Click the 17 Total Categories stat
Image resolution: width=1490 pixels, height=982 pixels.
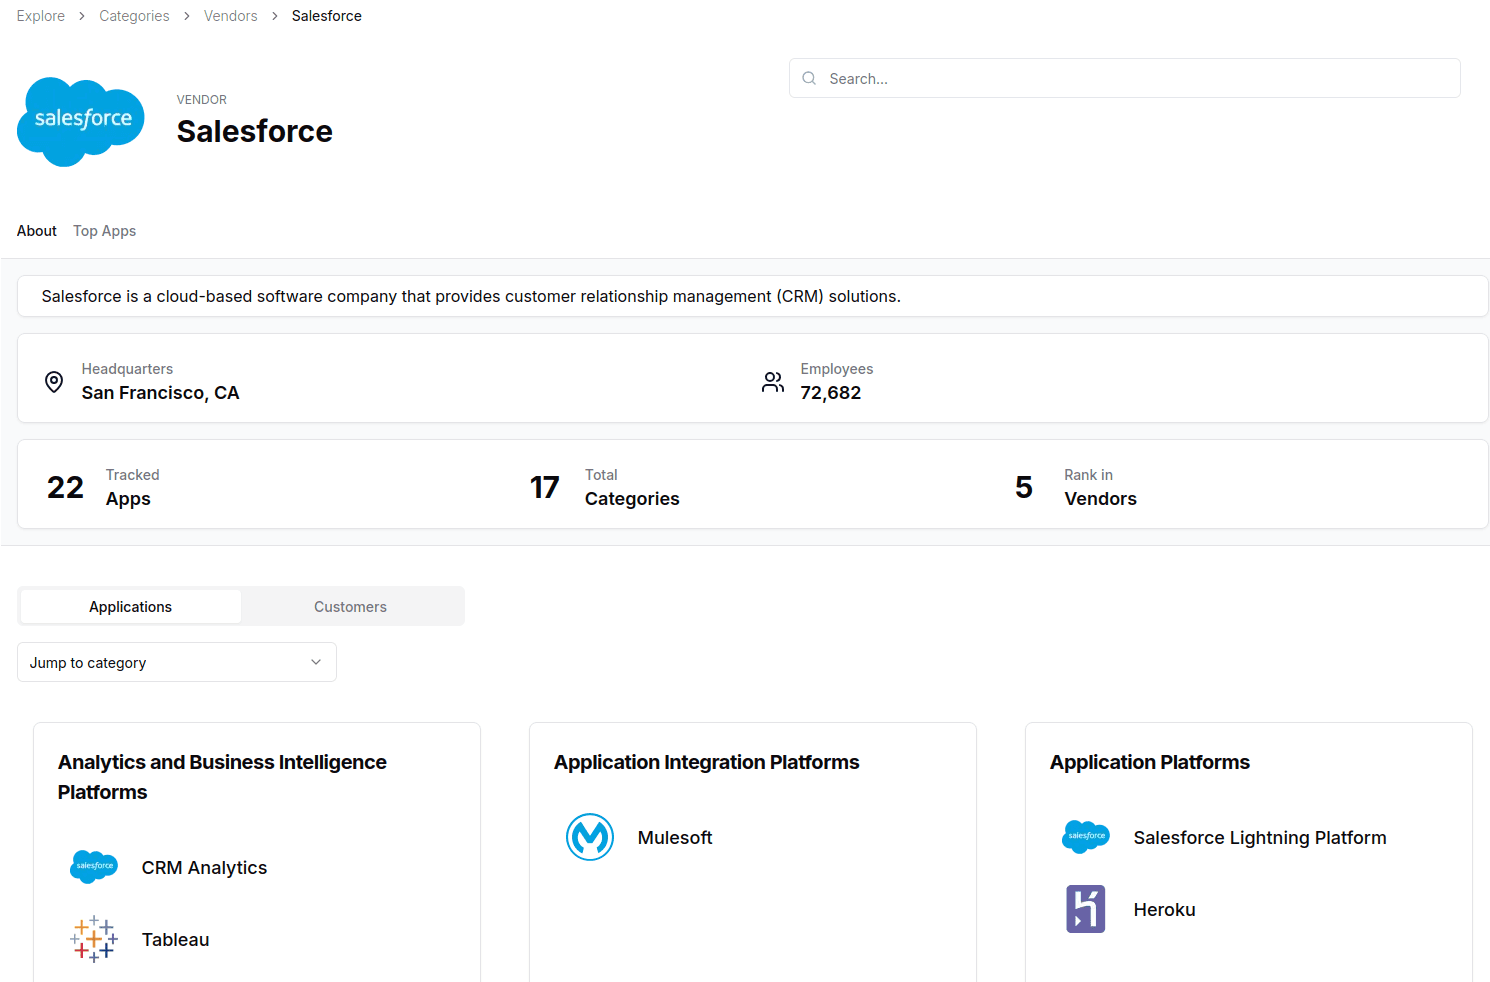click(x=605, y=487)
